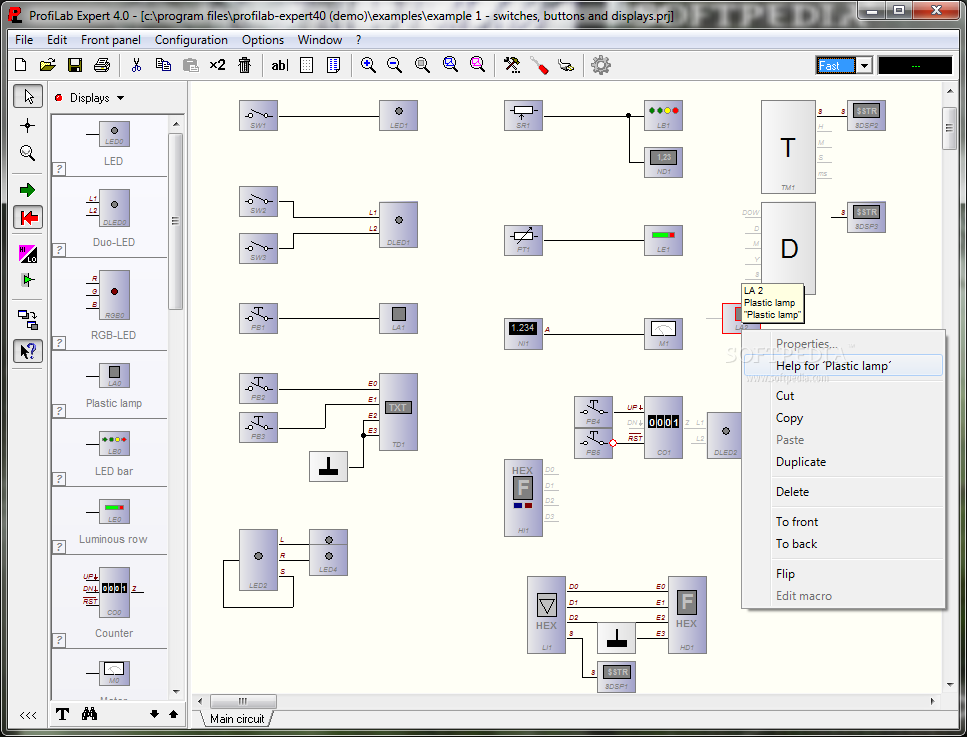The height and width of the screenshot is (737, 967).
Task: Click the binoculars search icon
Action: (x=89, y=714)
